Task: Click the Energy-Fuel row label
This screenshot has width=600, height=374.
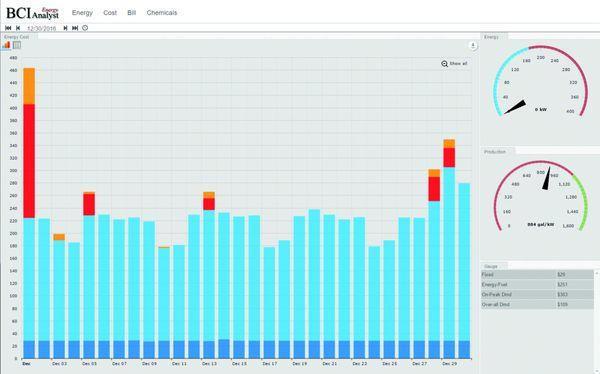Action: [495, 284]
